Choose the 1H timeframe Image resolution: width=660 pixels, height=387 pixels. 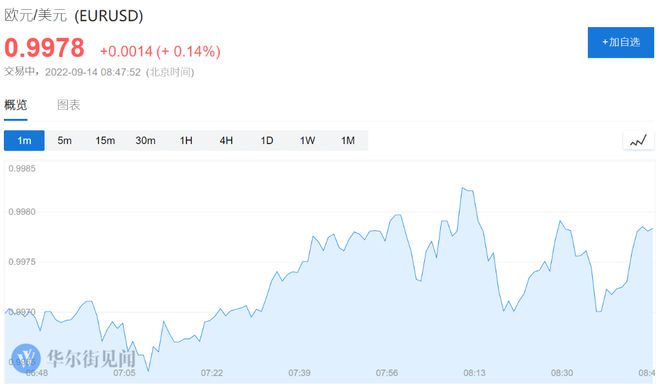(x=186, y=141)
